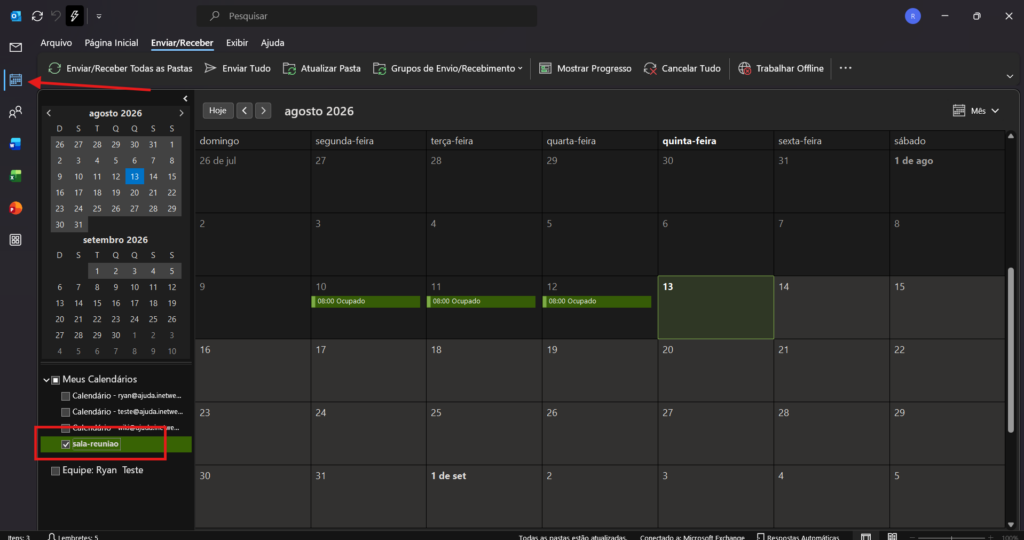Screen dimensions: 1024x540
Task: Enable Calendário teste@ajuda checkbox
Action: (x=65, y=412)
